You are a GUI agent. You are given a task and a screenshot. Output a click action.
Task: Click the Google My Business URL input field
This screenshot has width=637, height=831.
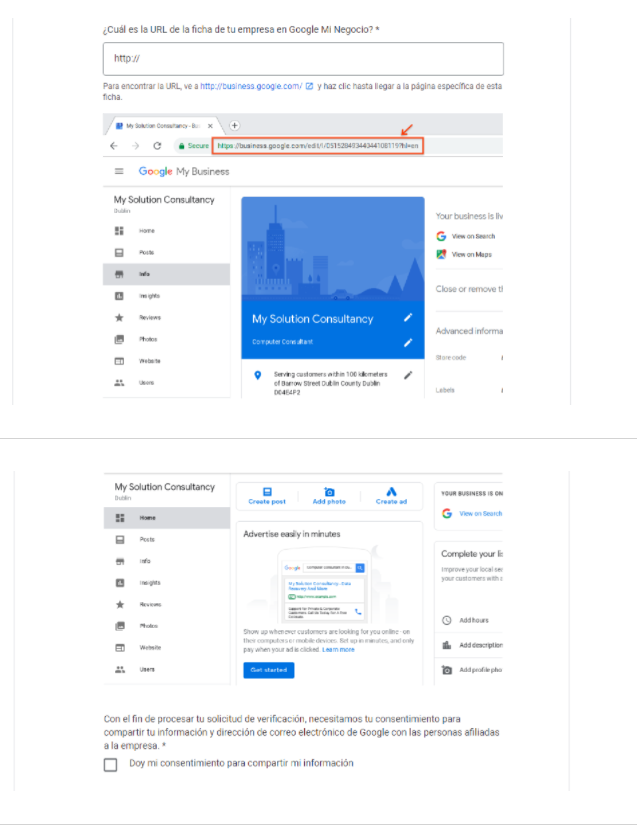pos(303,59)
